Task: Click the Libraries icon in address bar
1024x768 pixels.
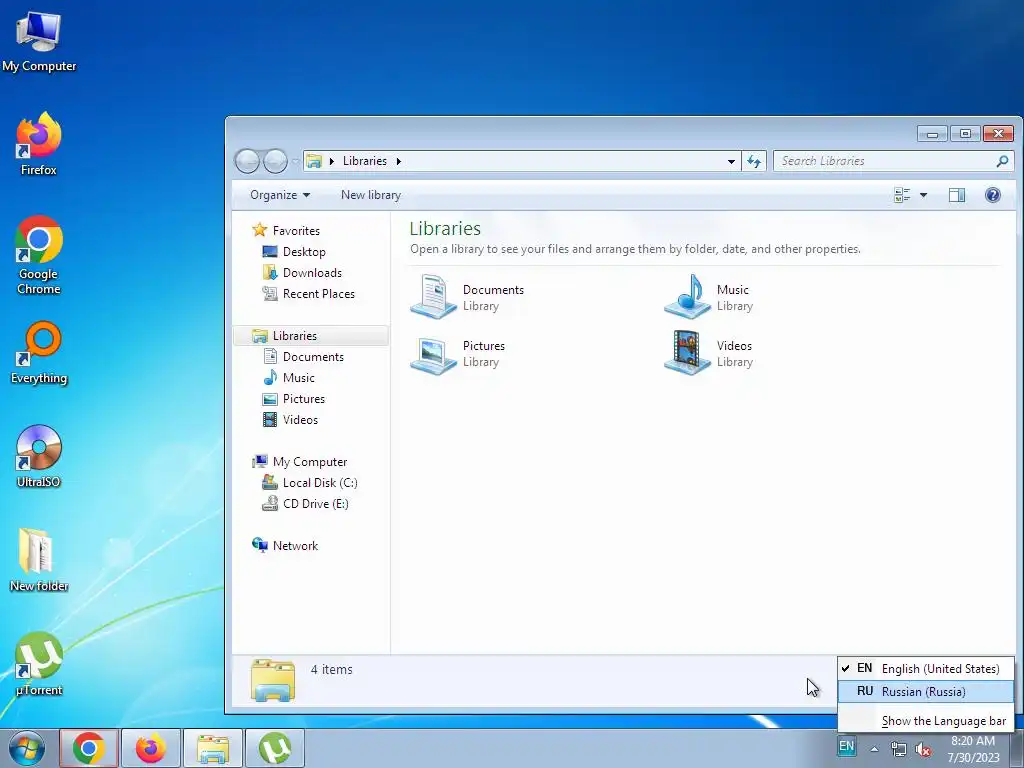Action: (314, 161)
